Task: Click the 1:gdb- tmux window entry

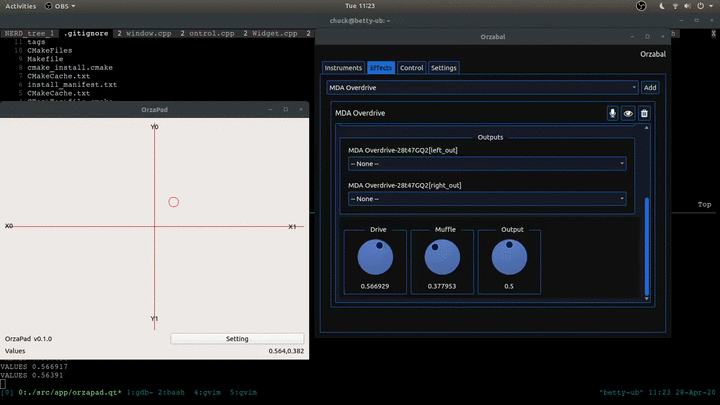Action: click(138, 393)
